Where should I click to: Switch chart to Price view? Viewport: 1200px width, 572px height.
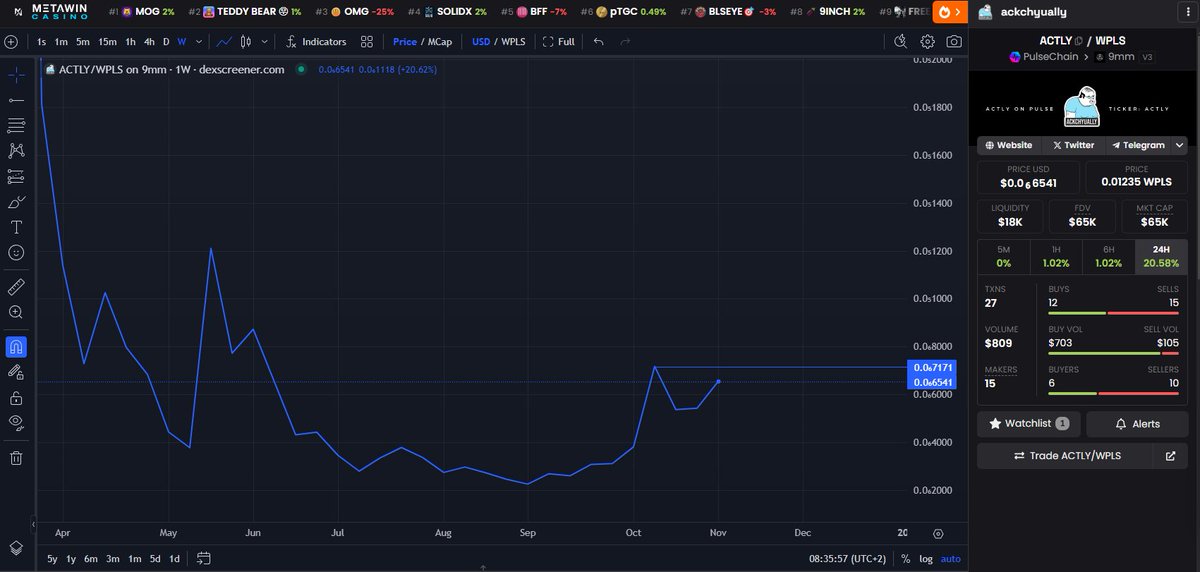[405, 42]
